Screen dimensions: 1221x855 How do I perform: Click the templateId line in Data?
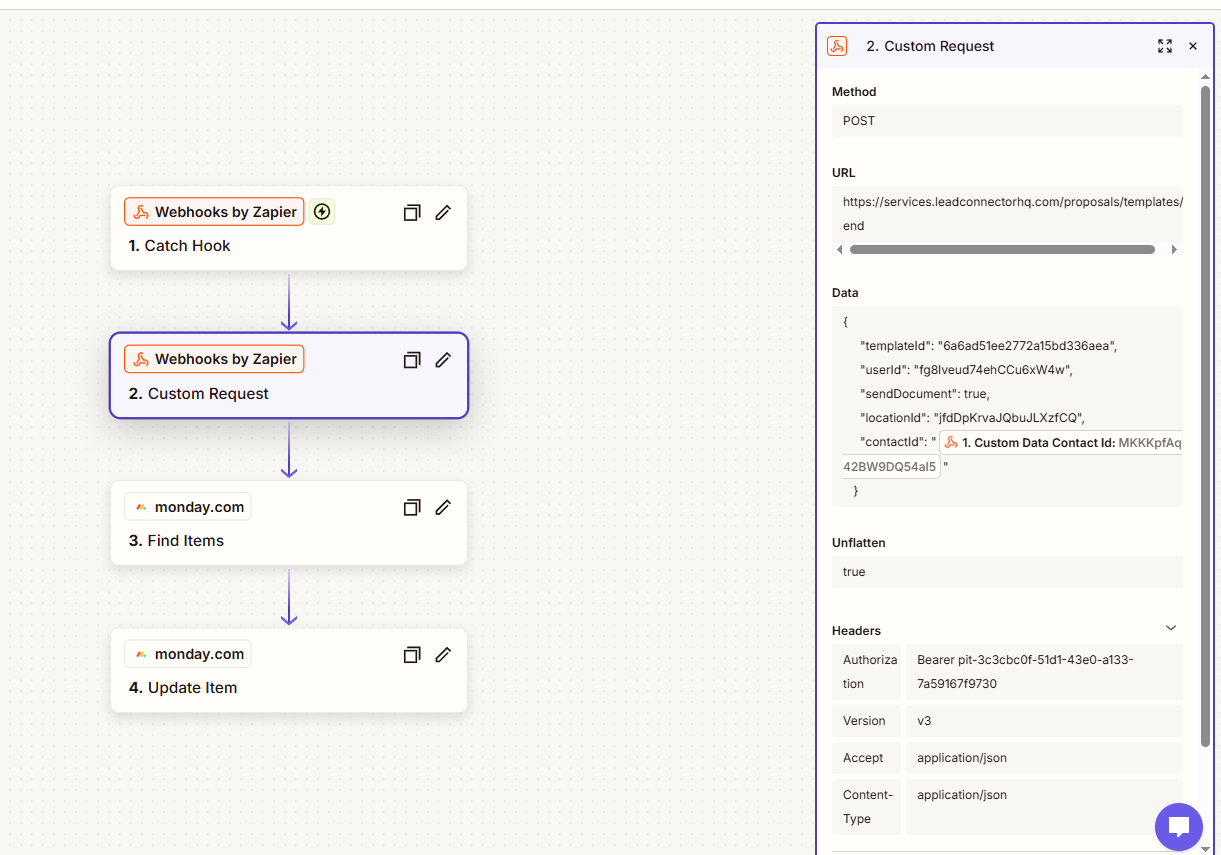[988, 346]
